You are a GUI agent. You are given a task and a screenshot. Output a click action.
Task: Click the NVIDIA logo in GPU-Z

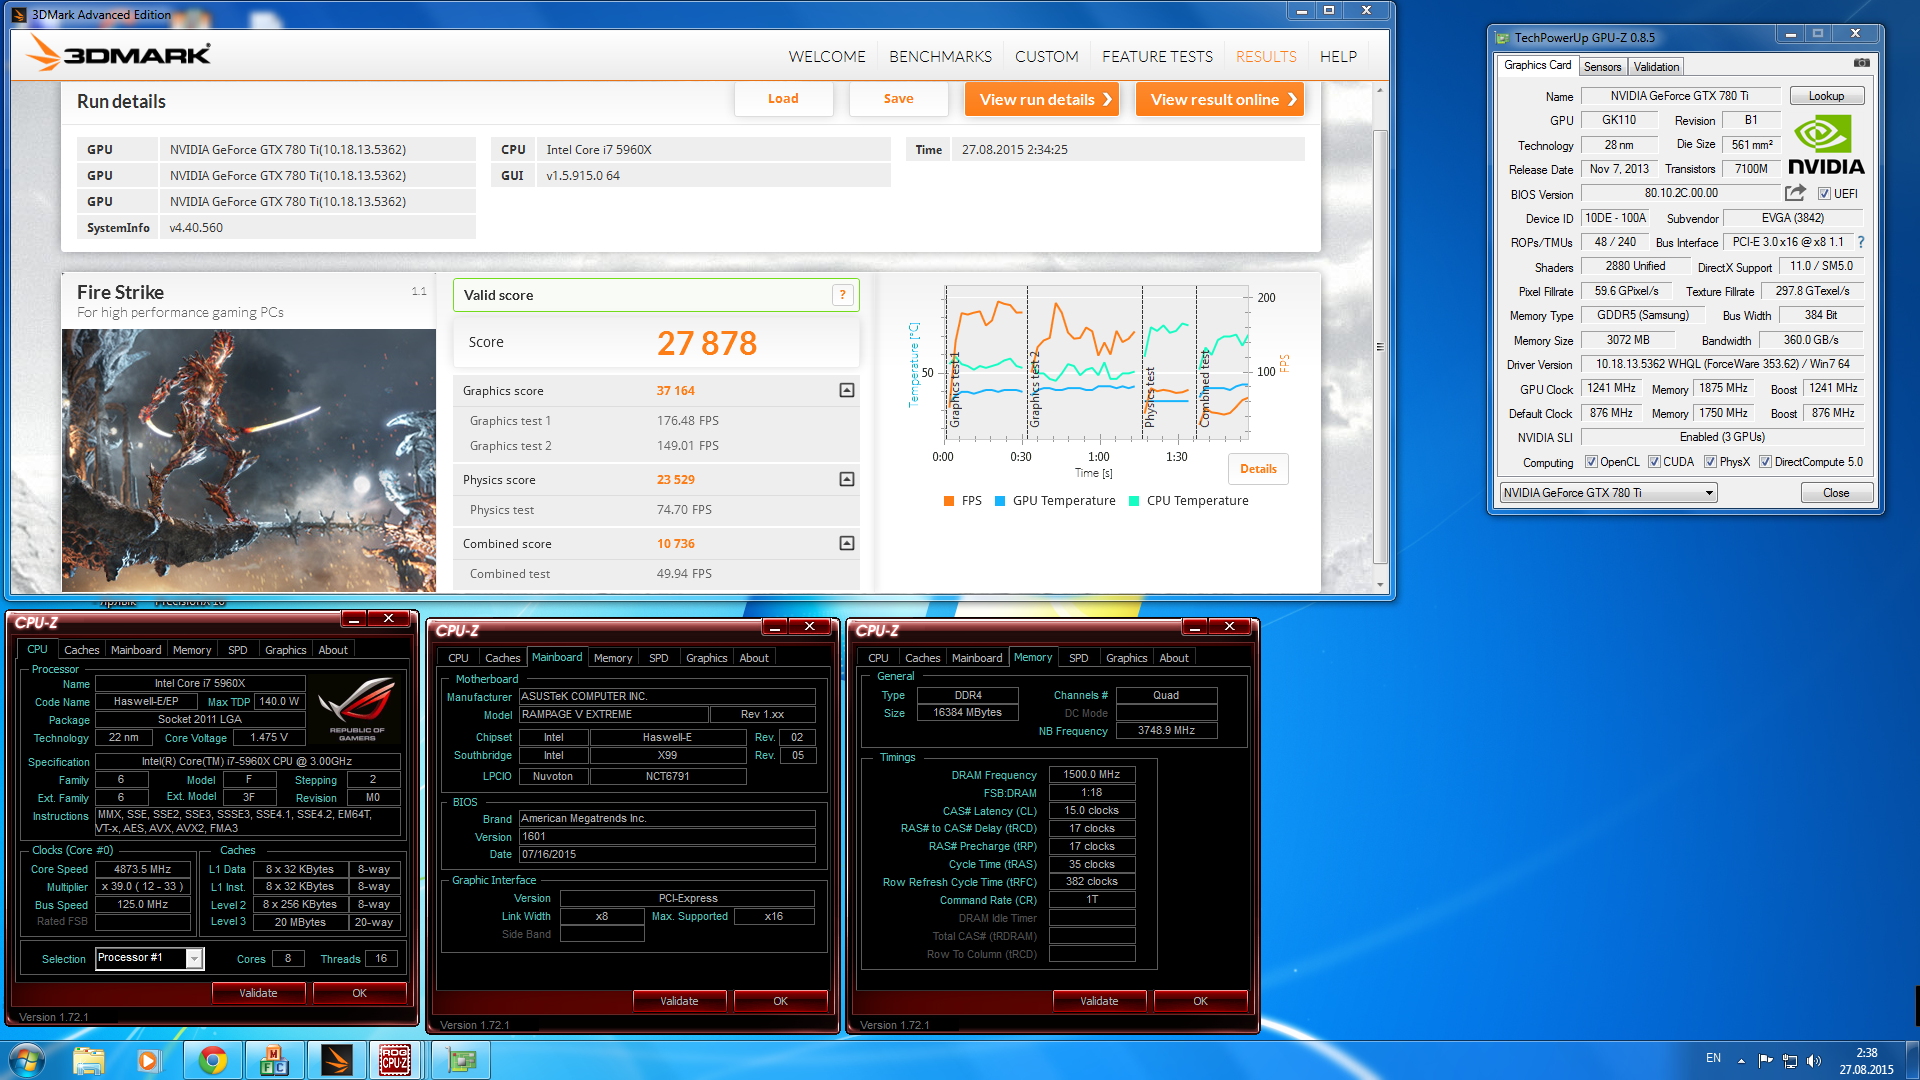tap(1826, 145)
